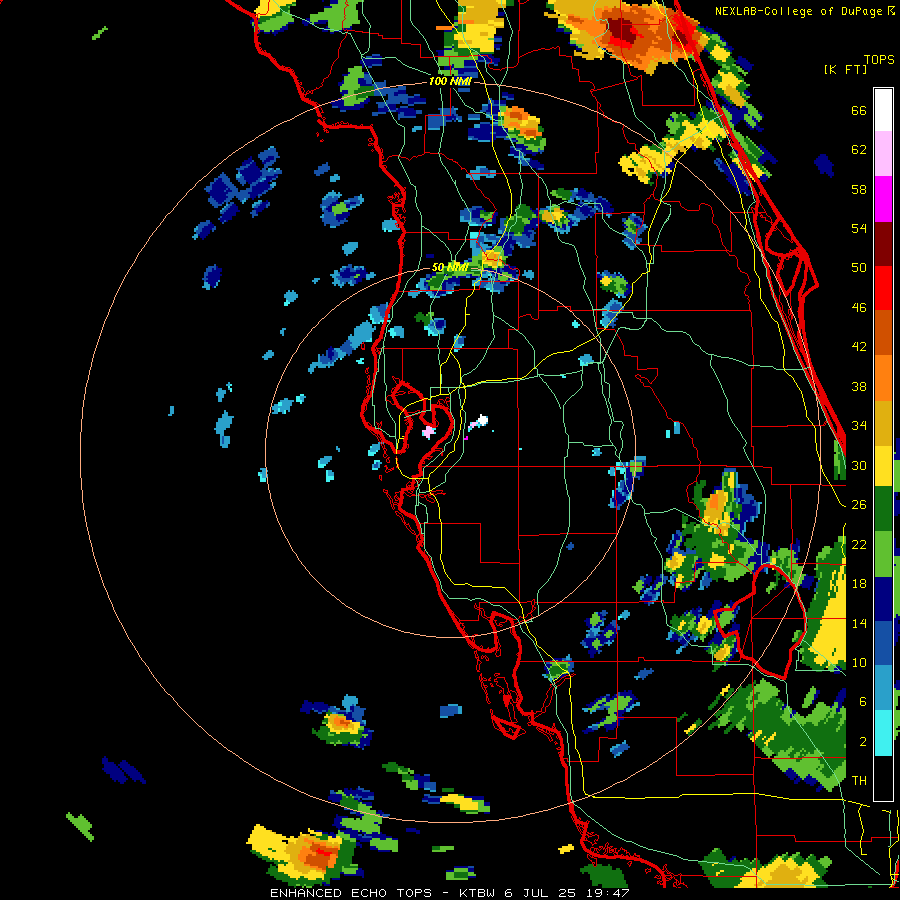Click the legend value "50"
900x900 pixels.
[x=859, y=268]
